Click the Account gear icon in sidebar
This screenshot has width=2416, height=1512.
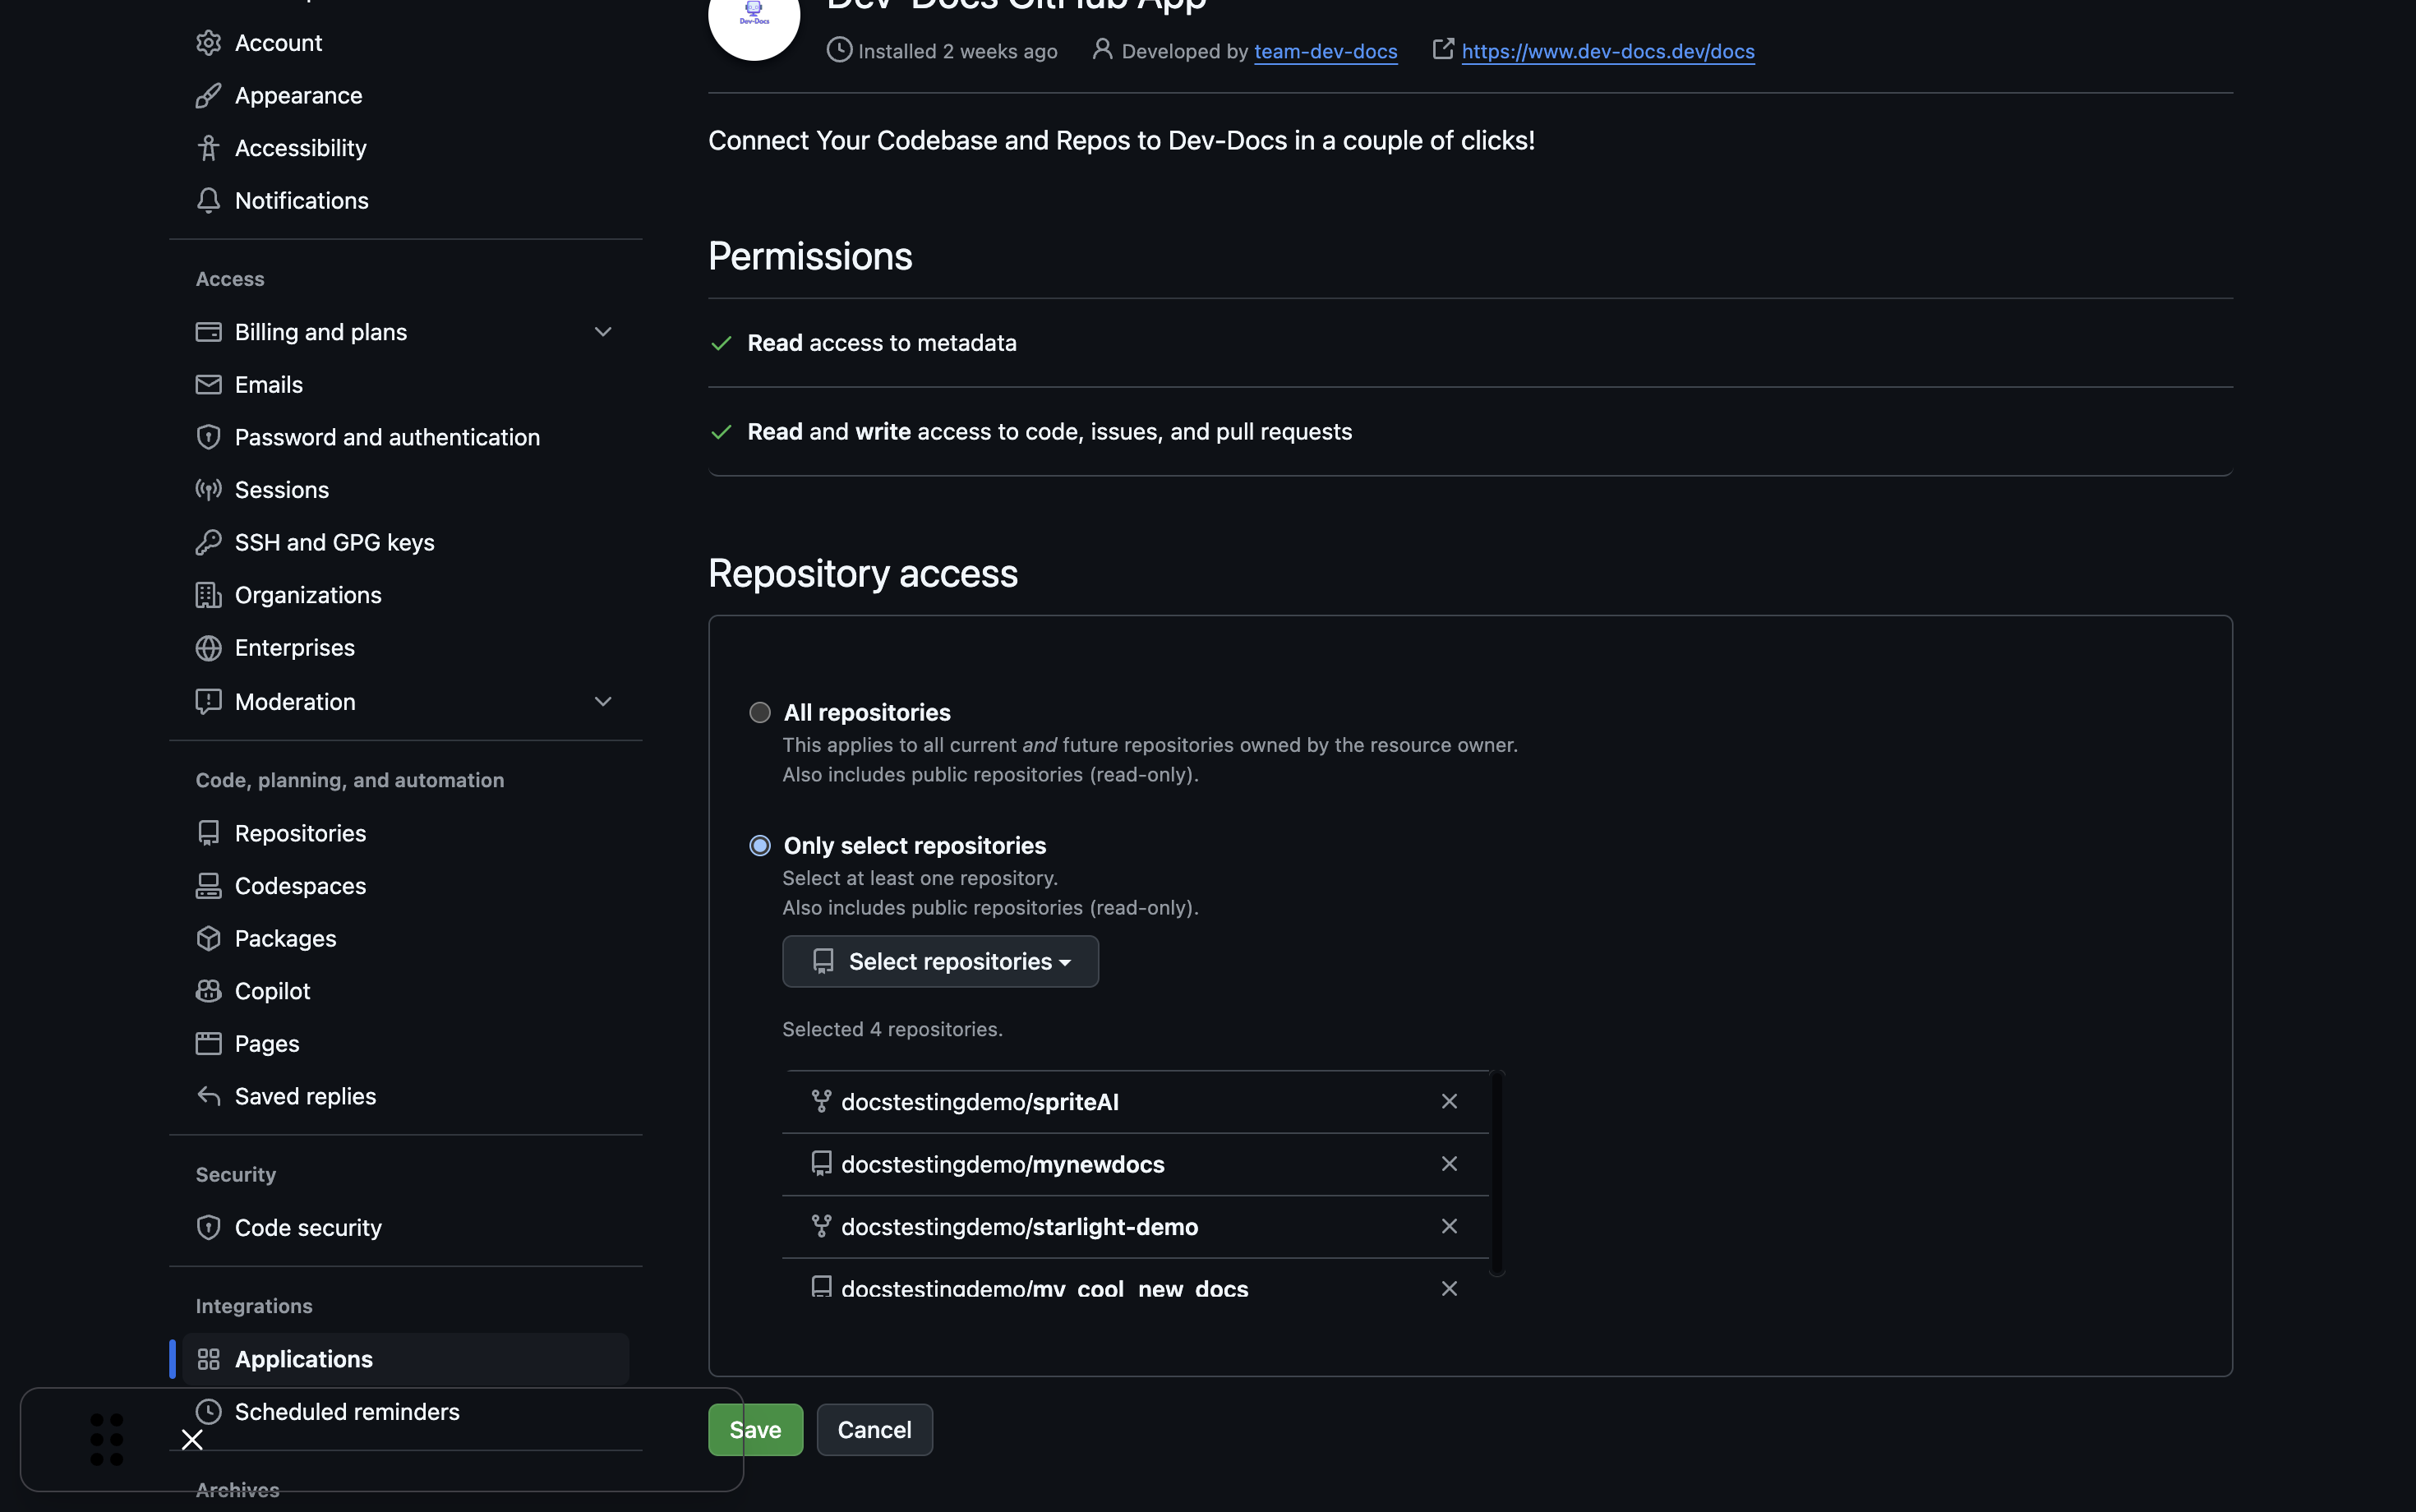[x=208, y=43]
